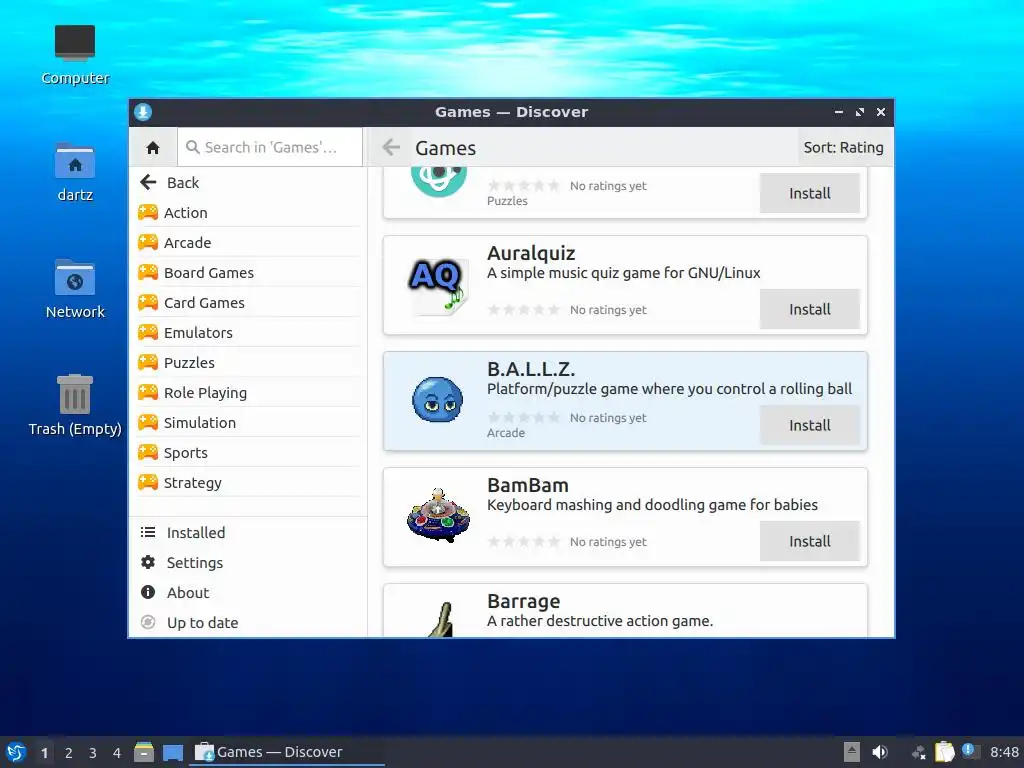Open the BamBam title
This screenshot has width=1024, height=768.
pos(528,485)
